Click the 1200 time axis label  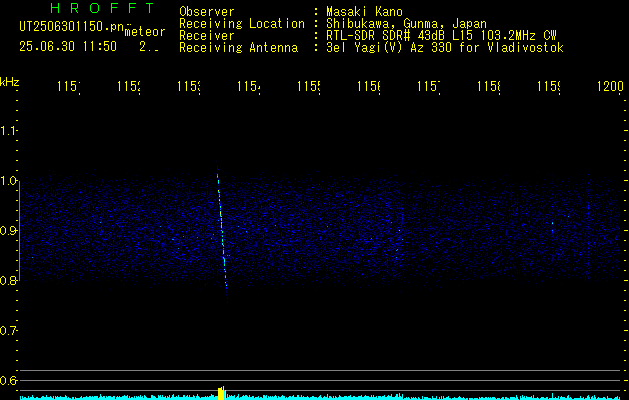pos(610,86)
